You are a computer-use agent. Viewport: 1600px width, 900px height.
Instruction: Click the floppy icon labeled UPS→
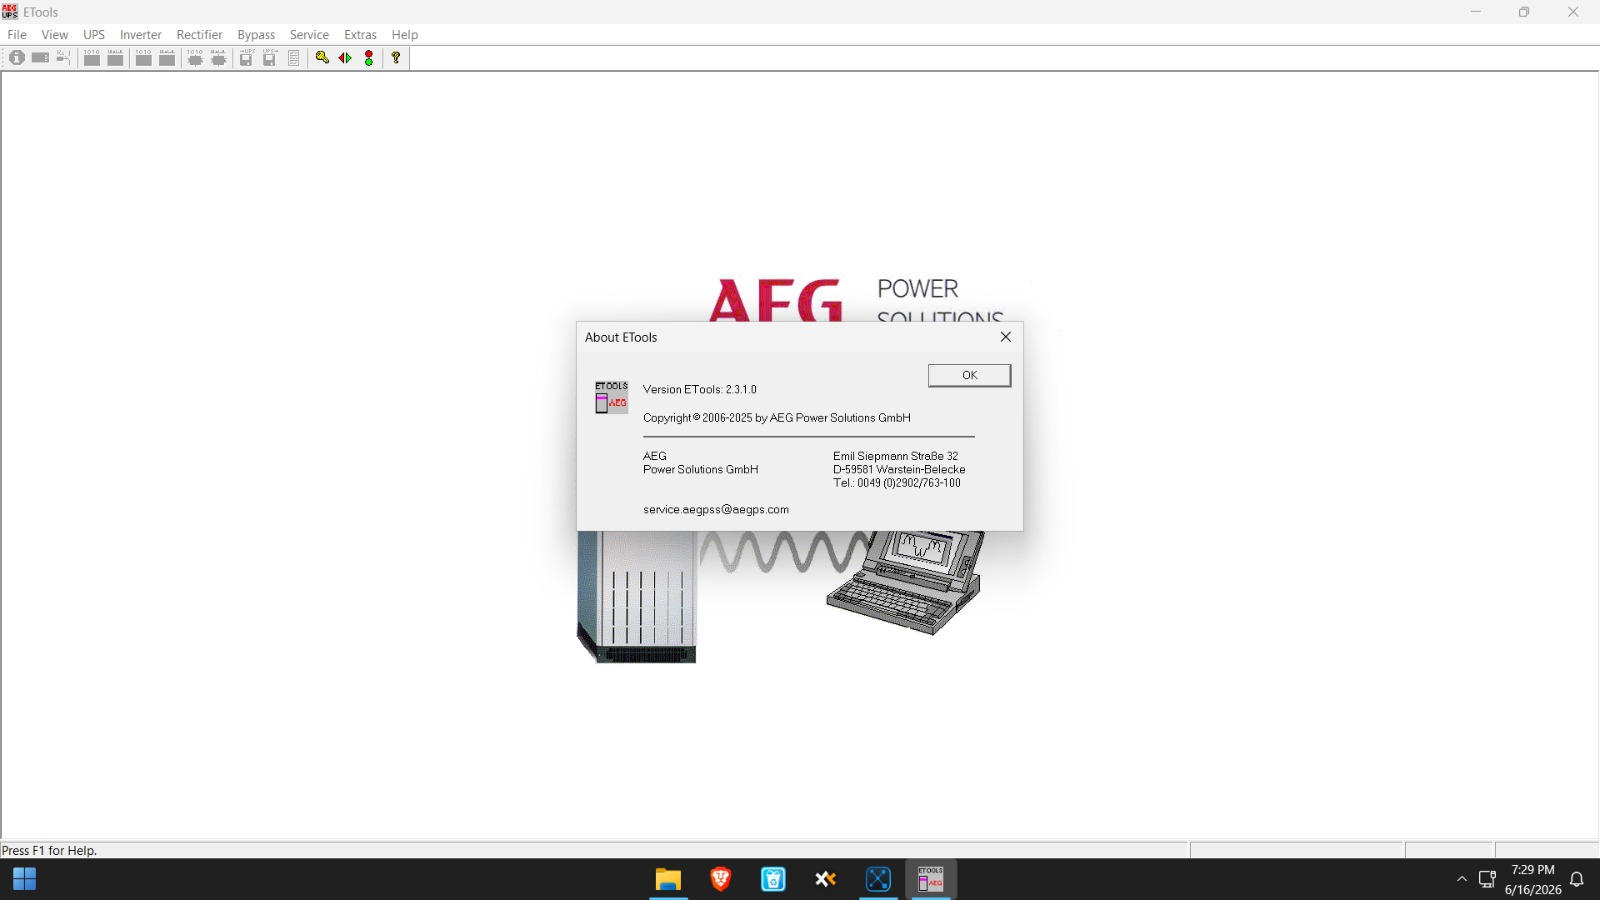click(x=270, y=58)
